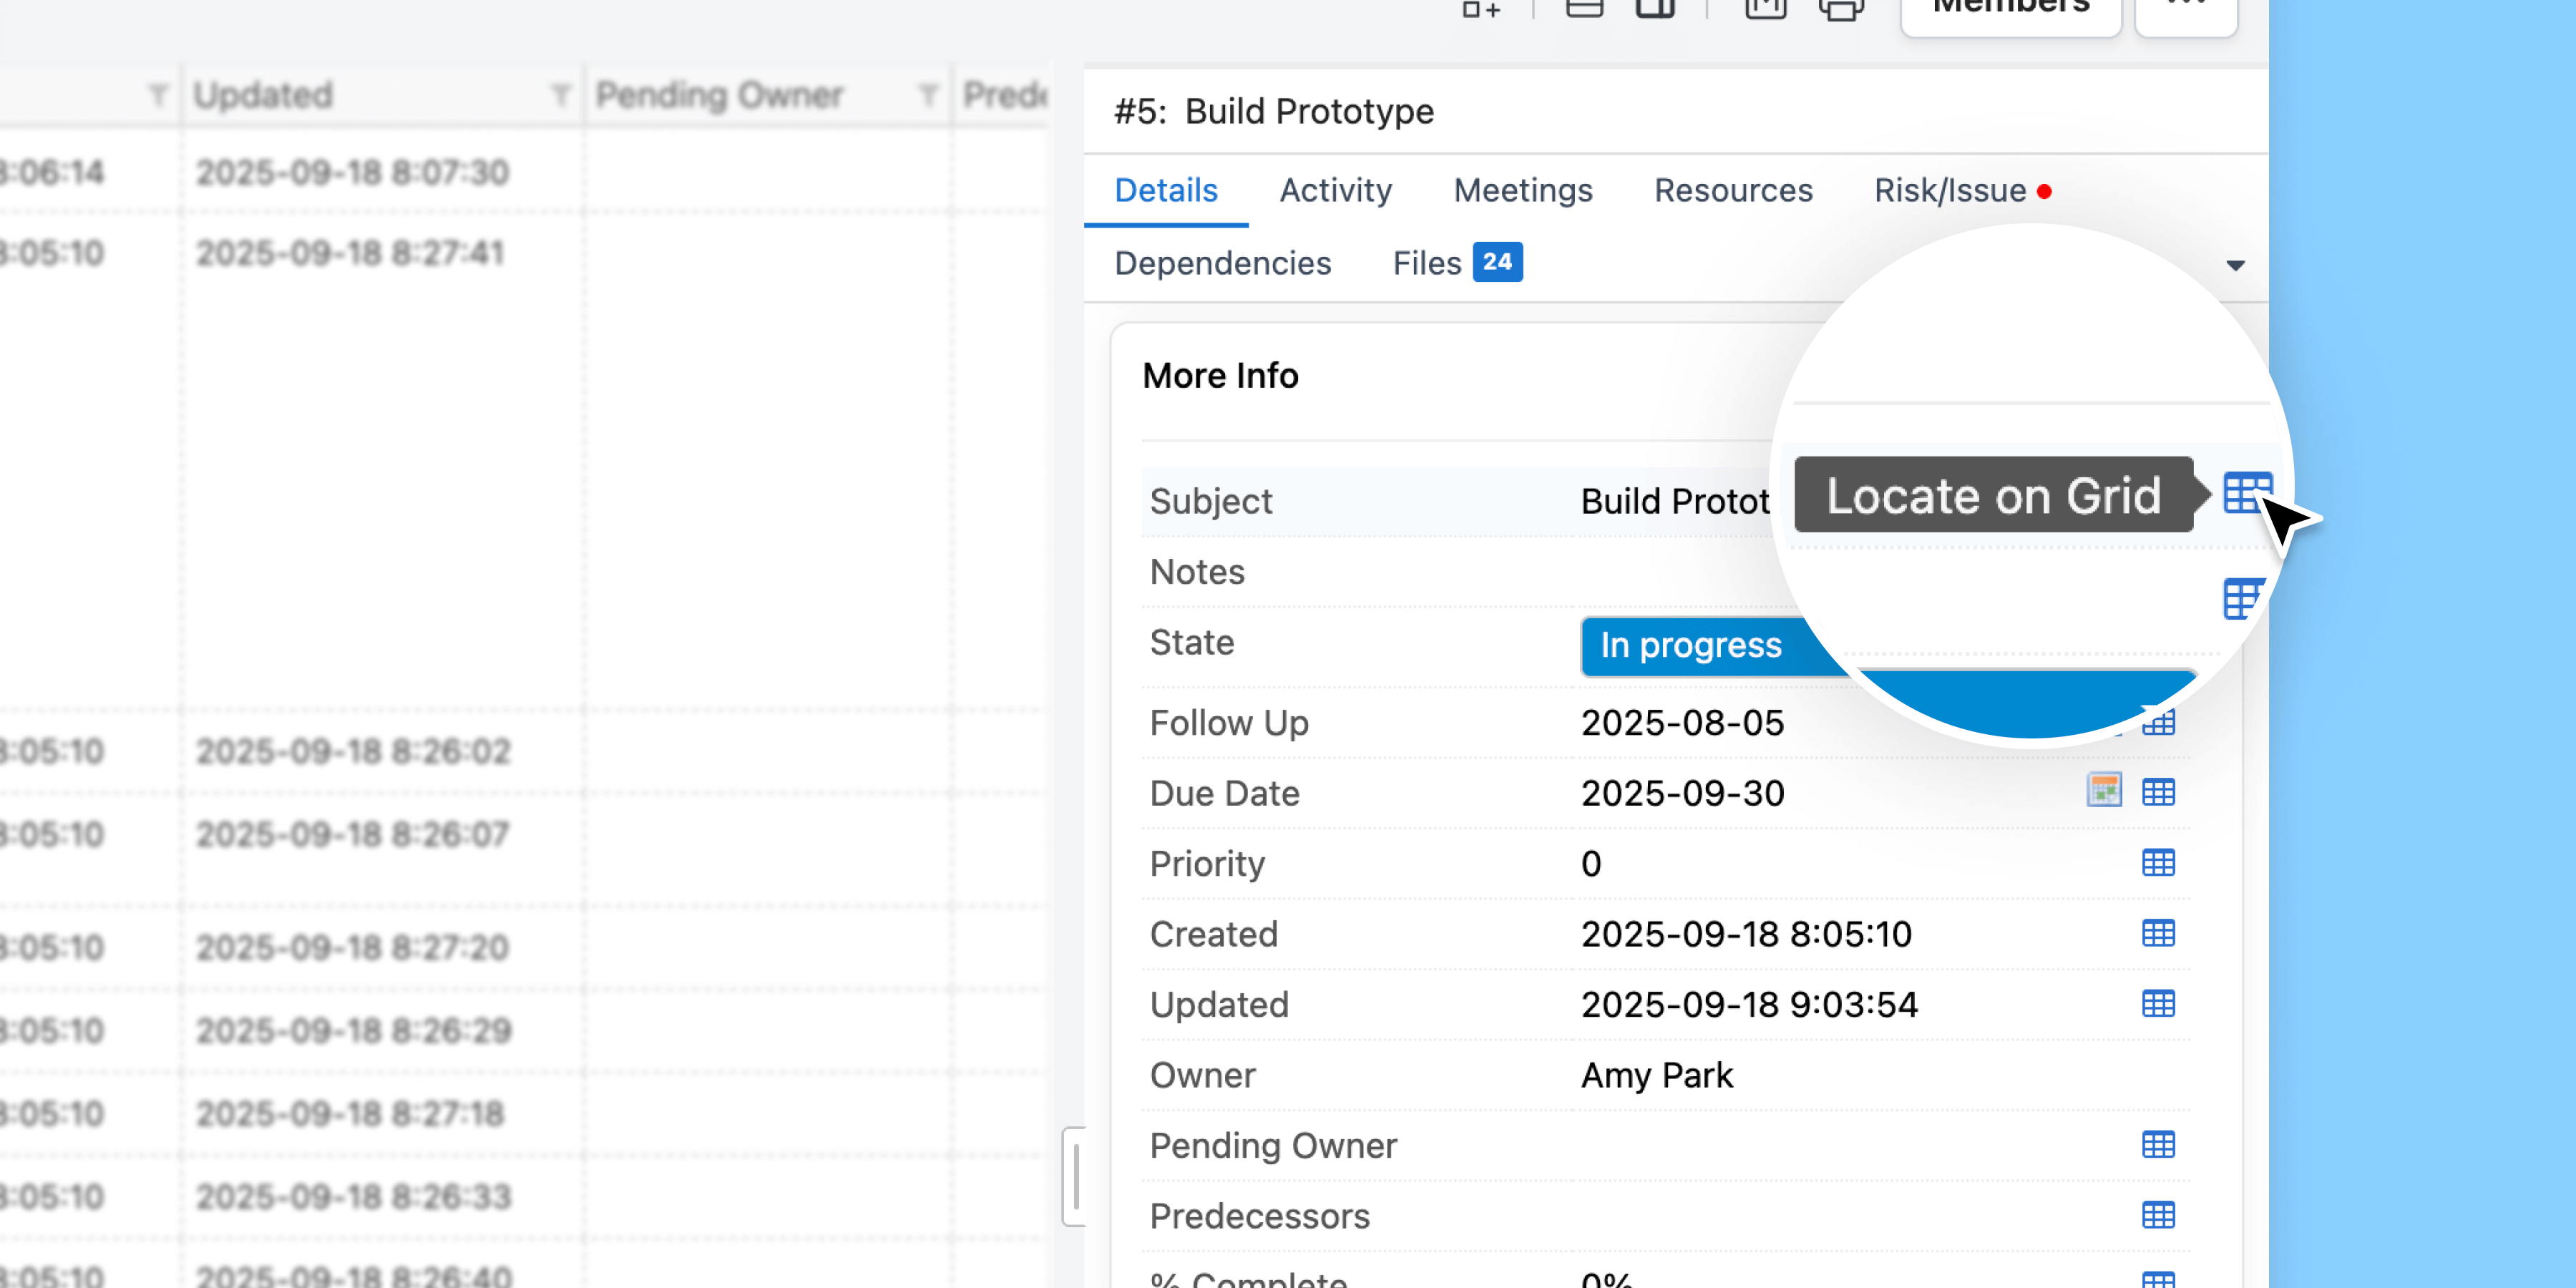This screenshot has height=1288, width=2576.
Task: Expand the tab overflow dropdown arrow
Action: click(2235, 266)
